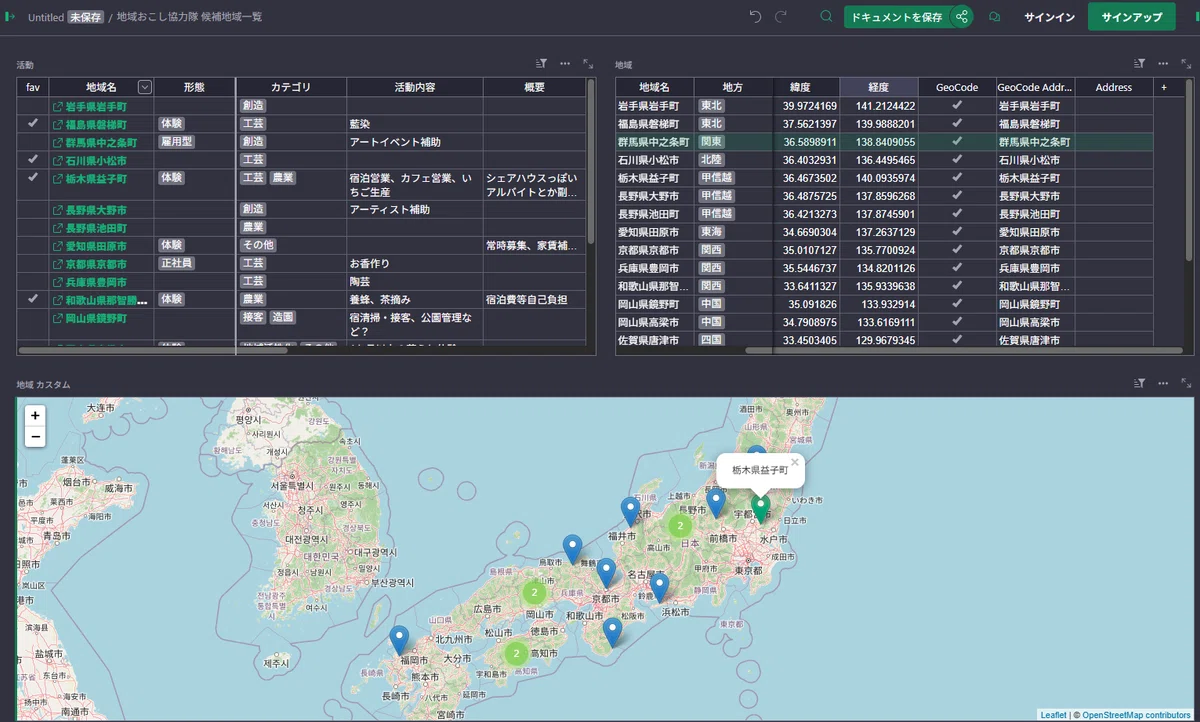
Task: Click the share icon beside the save button
Action: tap(962, 17)
